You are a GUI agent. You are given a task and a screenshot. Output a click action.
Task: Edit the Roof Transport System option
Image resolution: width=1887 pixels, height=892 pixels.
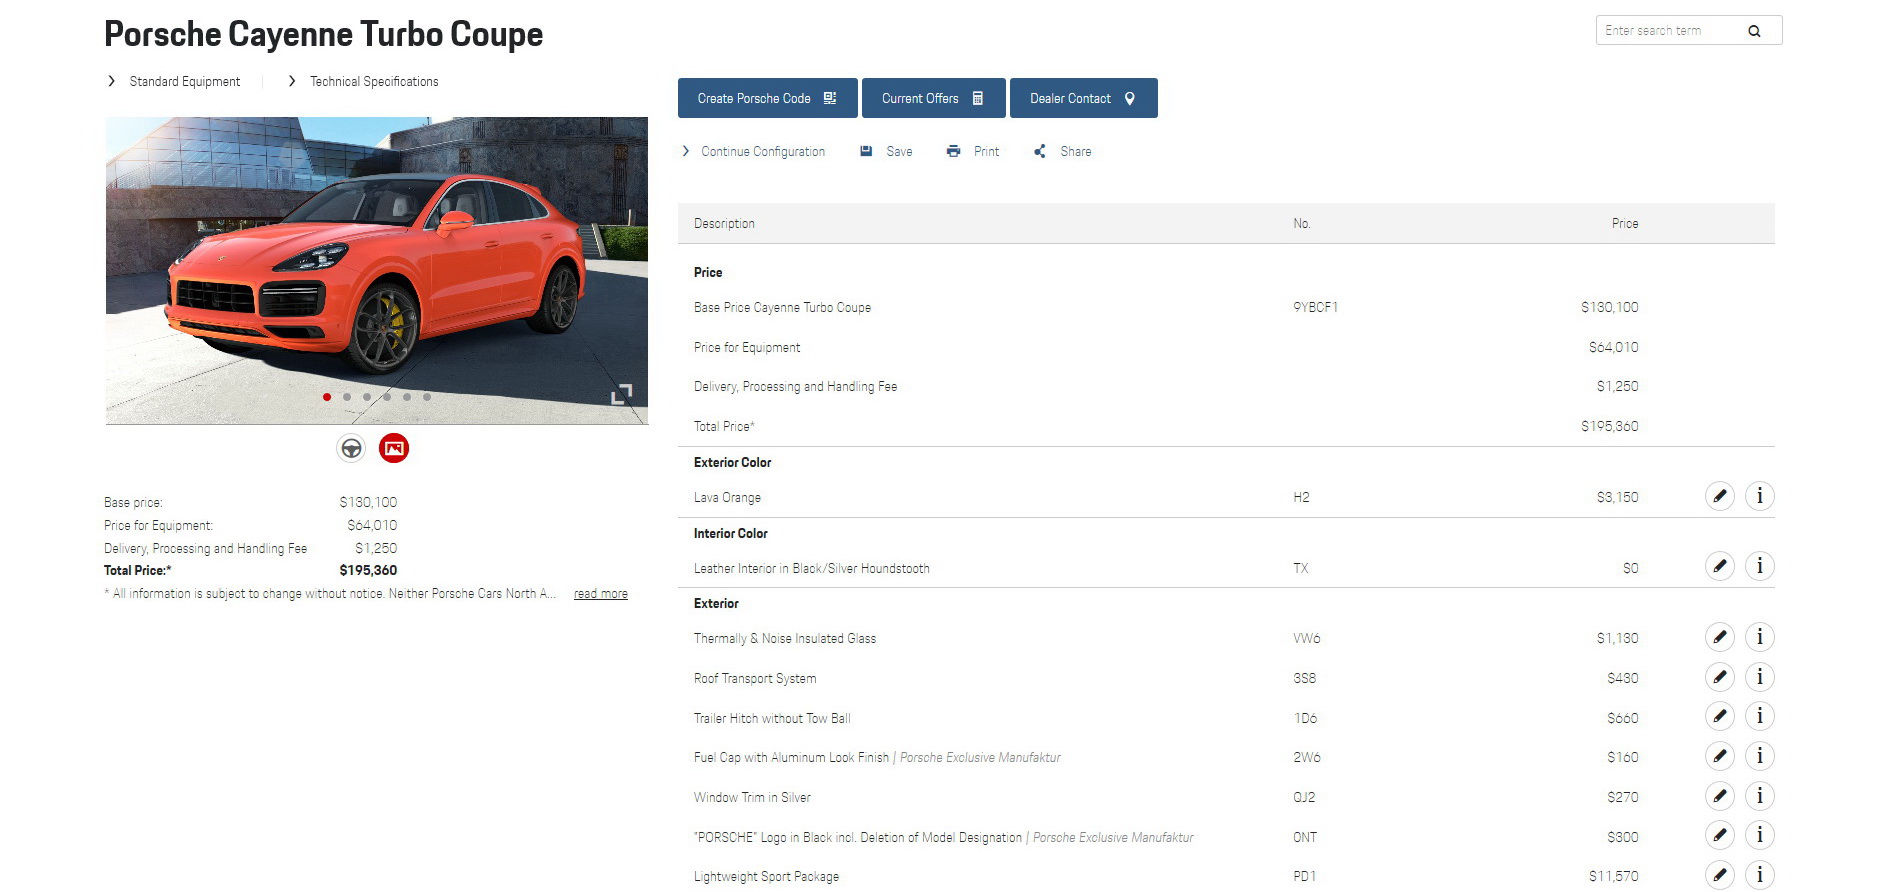1719,677
